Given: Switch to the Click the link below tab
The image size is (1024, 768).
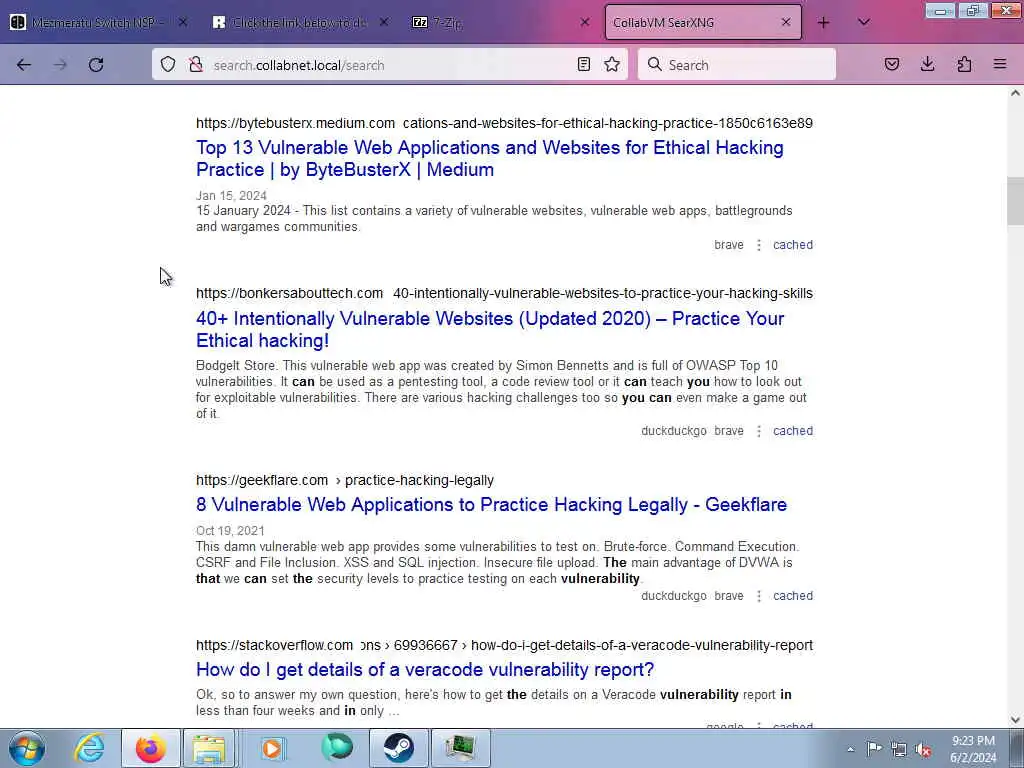Looking at the screenshot, I should (x=297, y=23).
